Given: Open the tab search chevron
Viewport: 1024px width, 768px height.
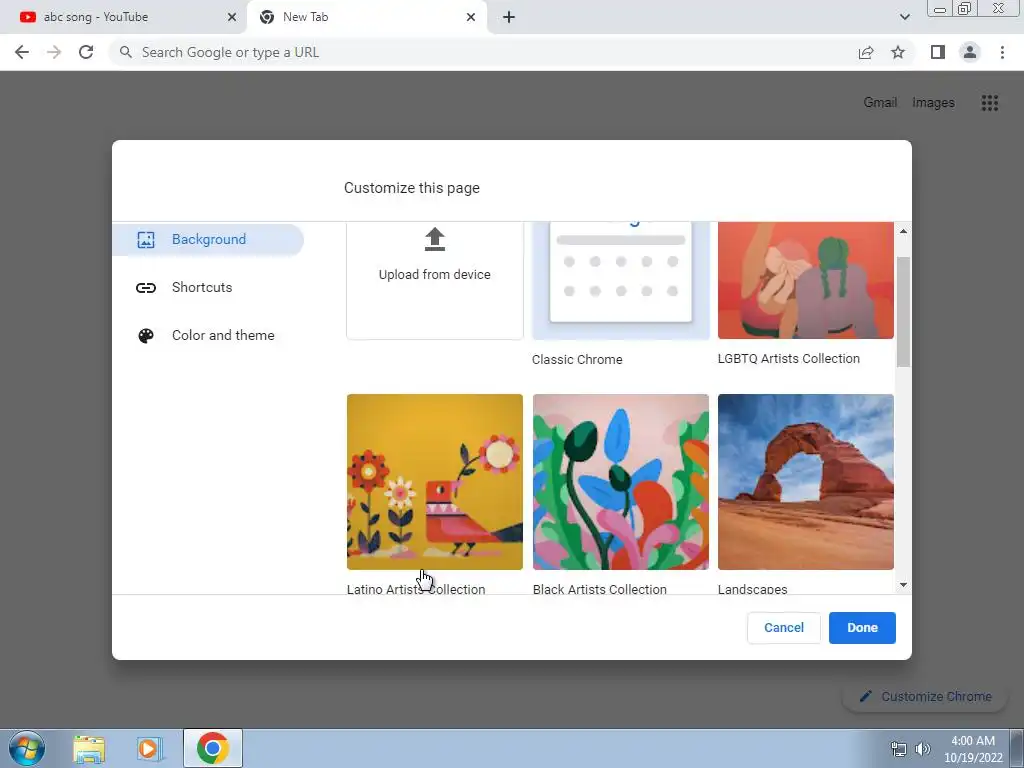Looking at the screenshot, I should (x=904, y=17).
